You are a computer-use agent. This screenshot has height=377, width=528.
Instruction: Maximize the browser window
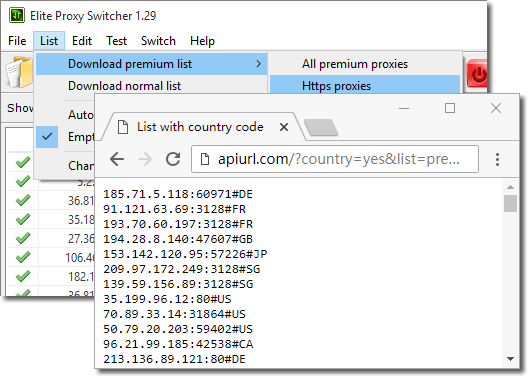click(450, 108)
